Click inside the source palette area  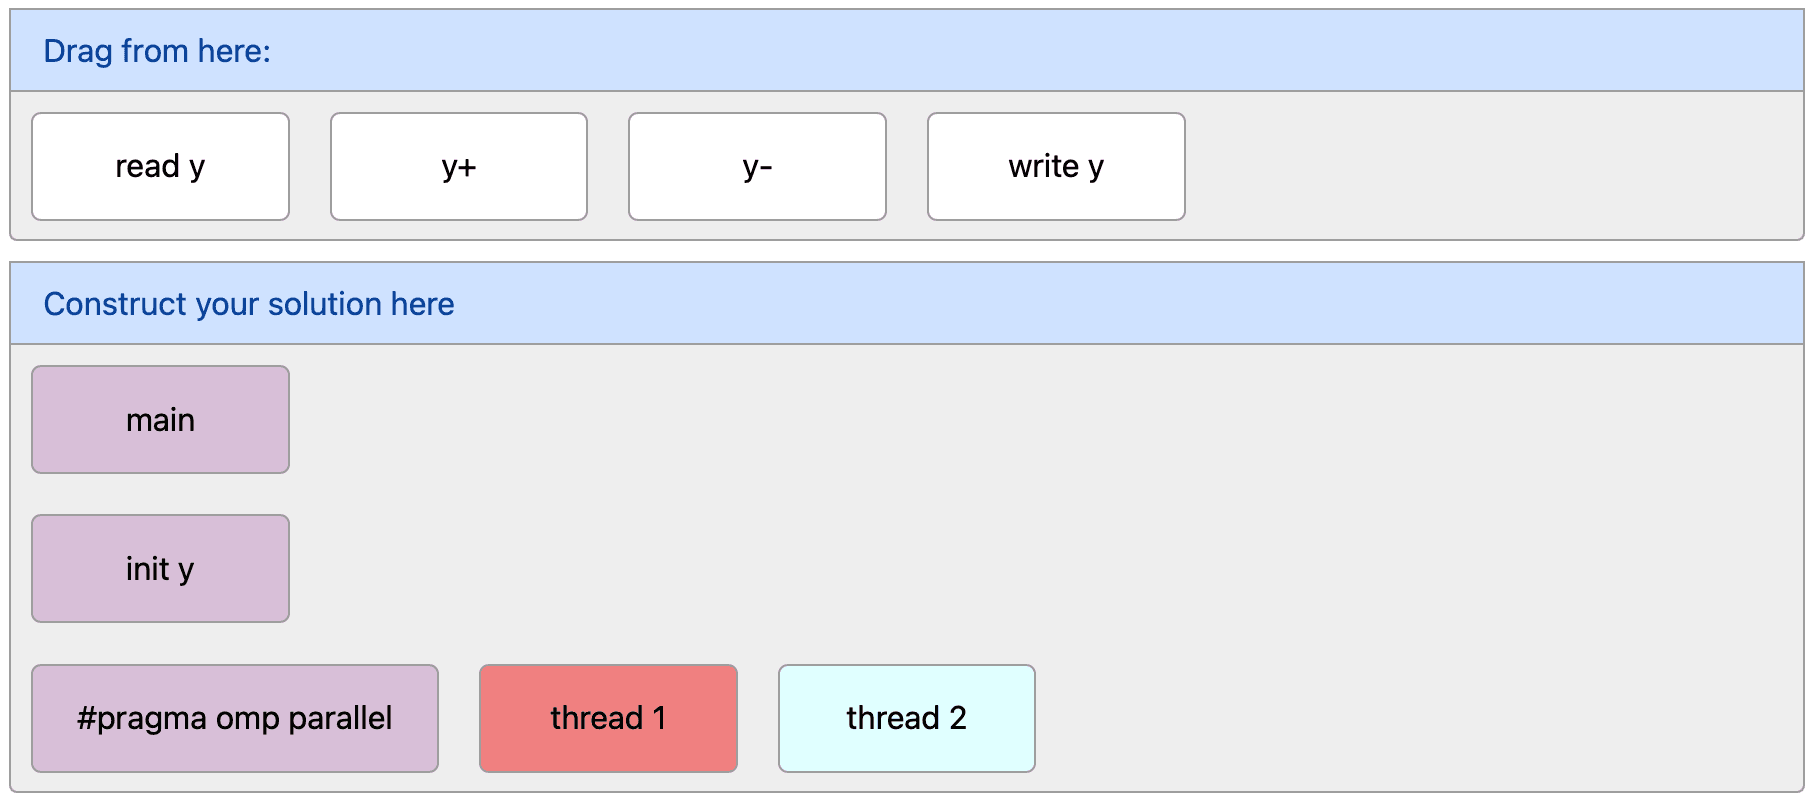click(1450, 166)
